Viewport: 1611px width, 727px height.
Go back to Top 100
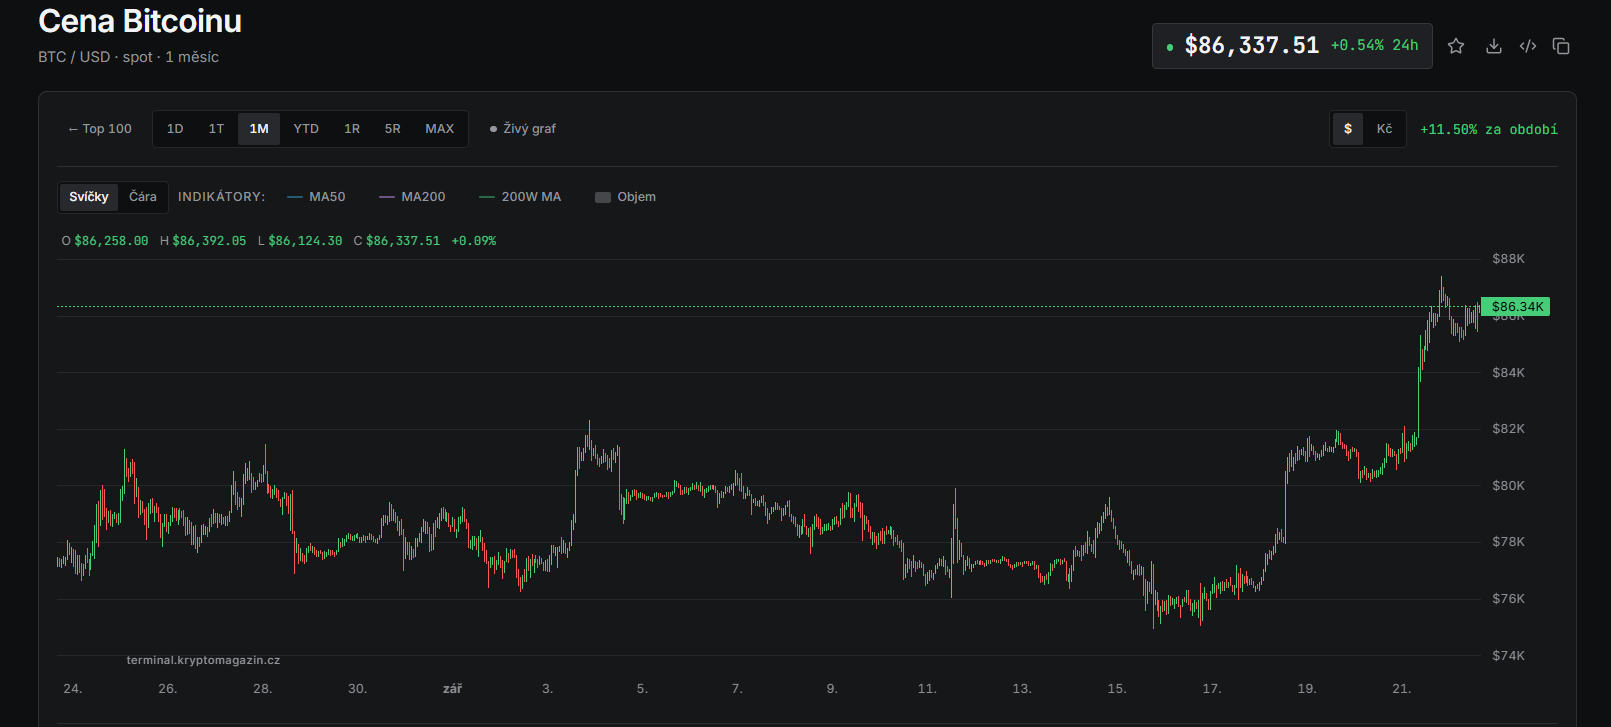[x=100, y=129]
